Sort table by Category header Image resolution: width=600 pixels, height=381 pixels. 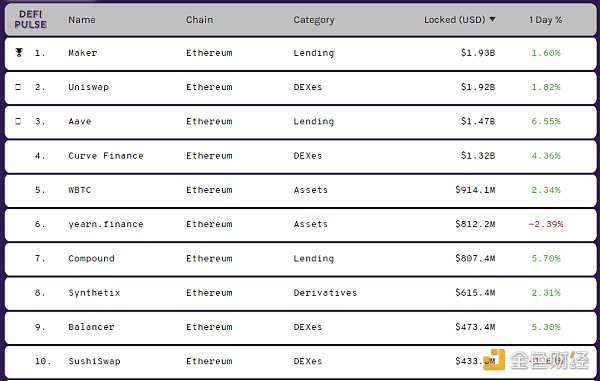click(314, 20)
